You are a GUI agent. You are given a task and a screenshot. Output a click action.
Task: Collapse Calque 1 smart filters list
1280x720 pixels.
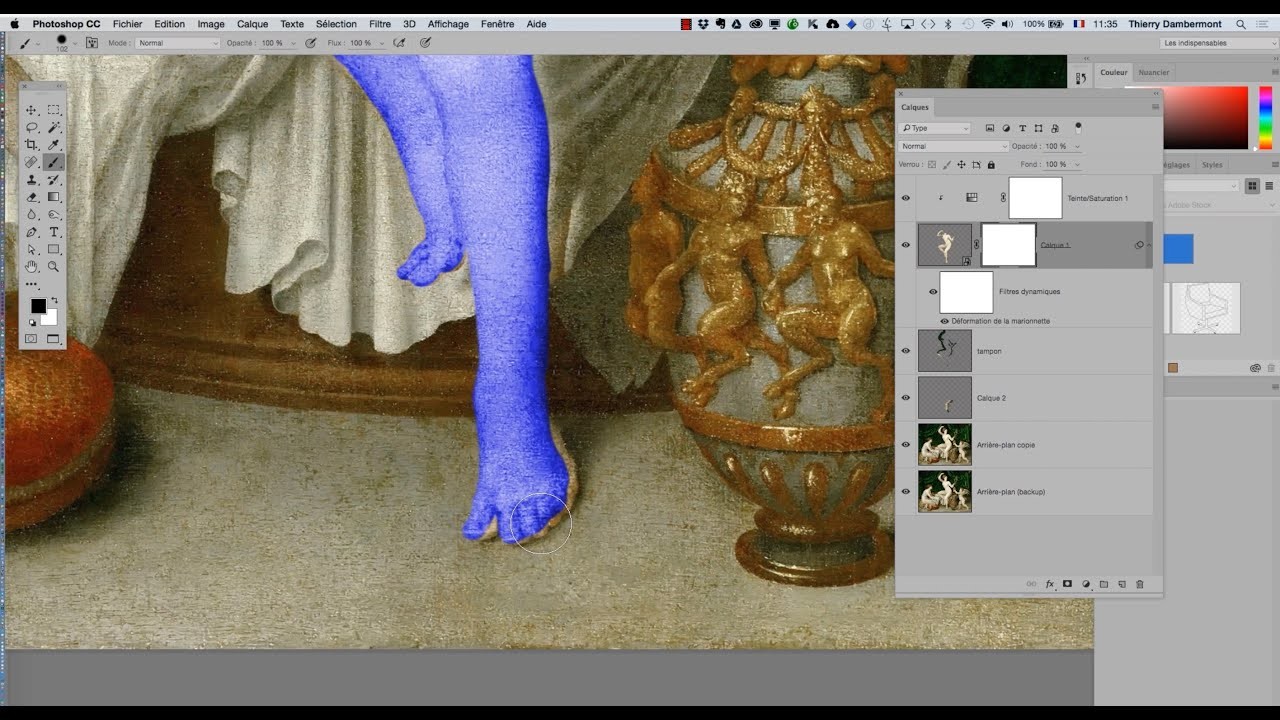click(x=1148, y=245)
